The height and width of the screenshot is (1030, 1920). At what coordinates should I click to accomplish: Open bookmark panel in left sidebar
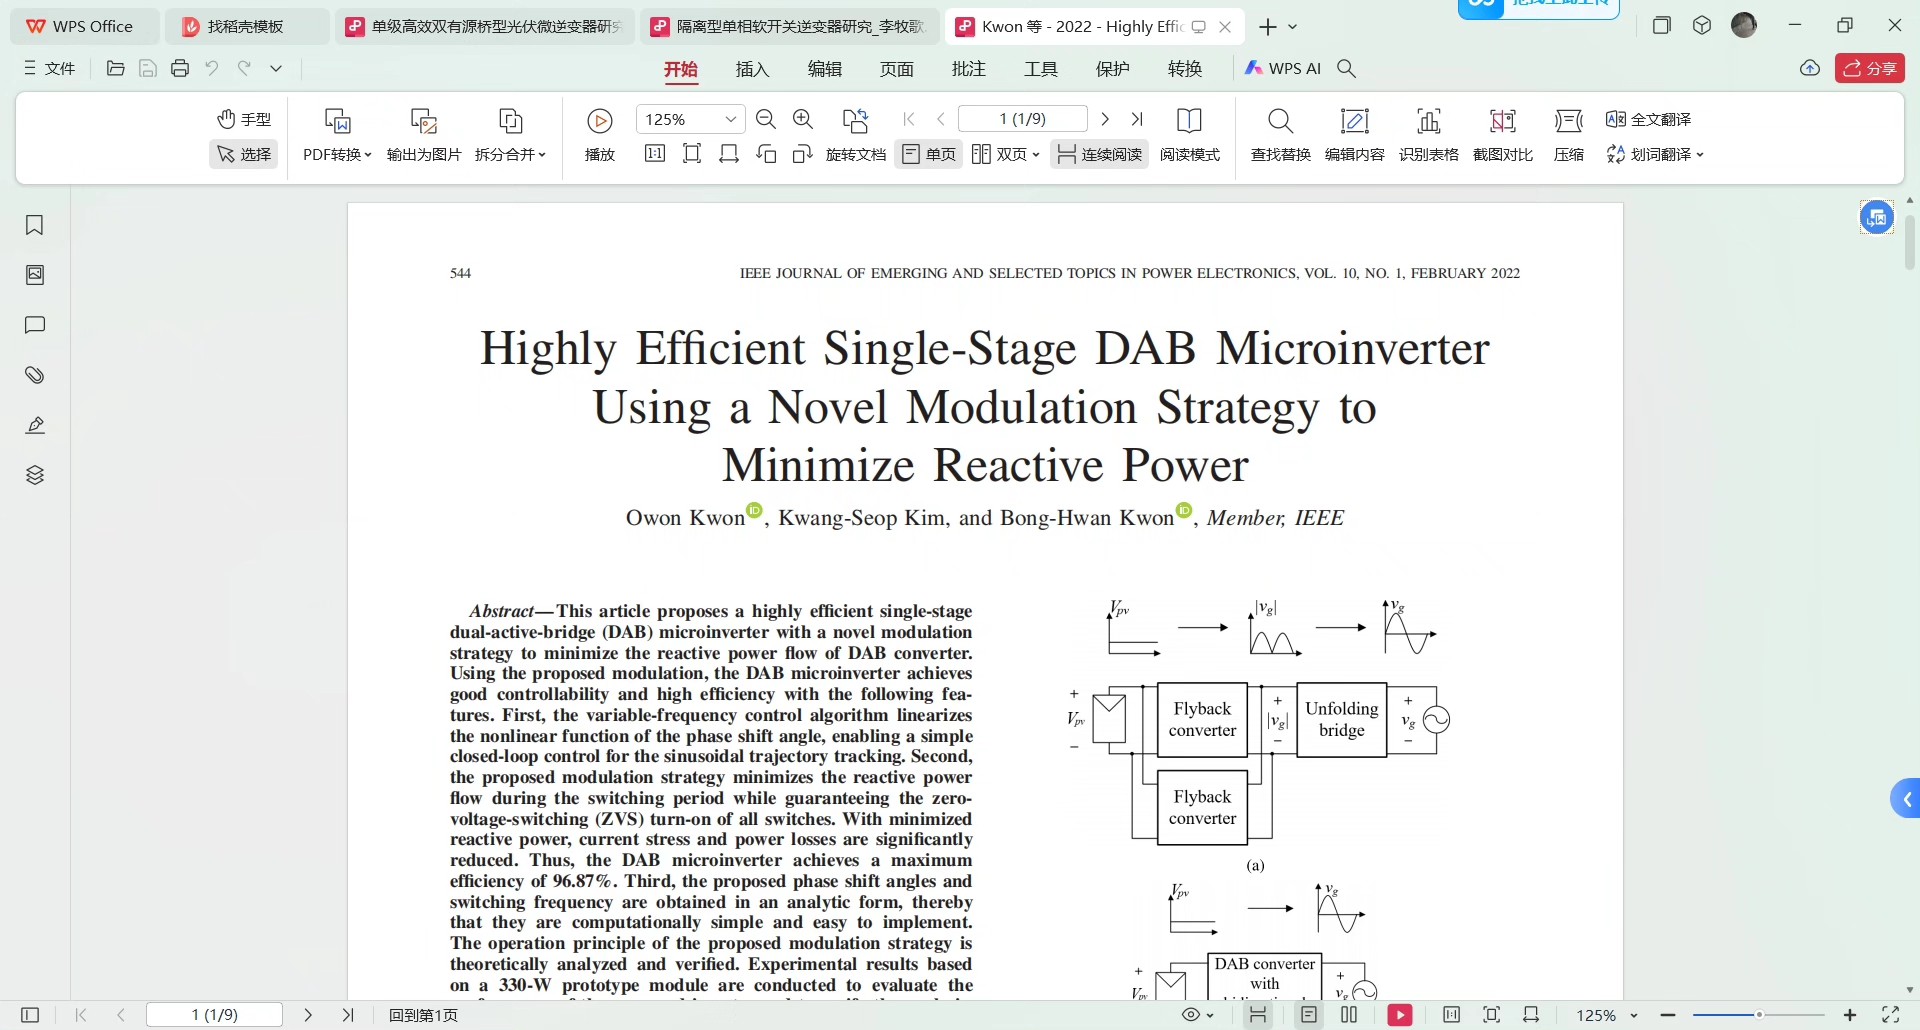point(35,225)
